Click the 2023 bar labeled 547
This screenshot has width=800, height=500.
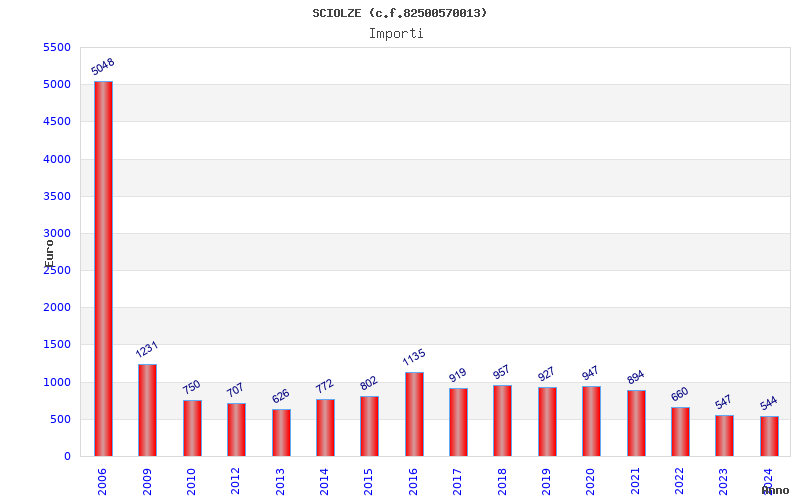tap(724, 436)
